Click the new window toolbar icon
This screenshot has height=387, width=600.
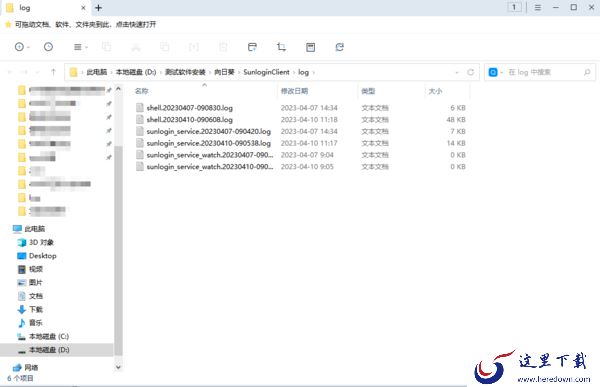tap(252, 47)
